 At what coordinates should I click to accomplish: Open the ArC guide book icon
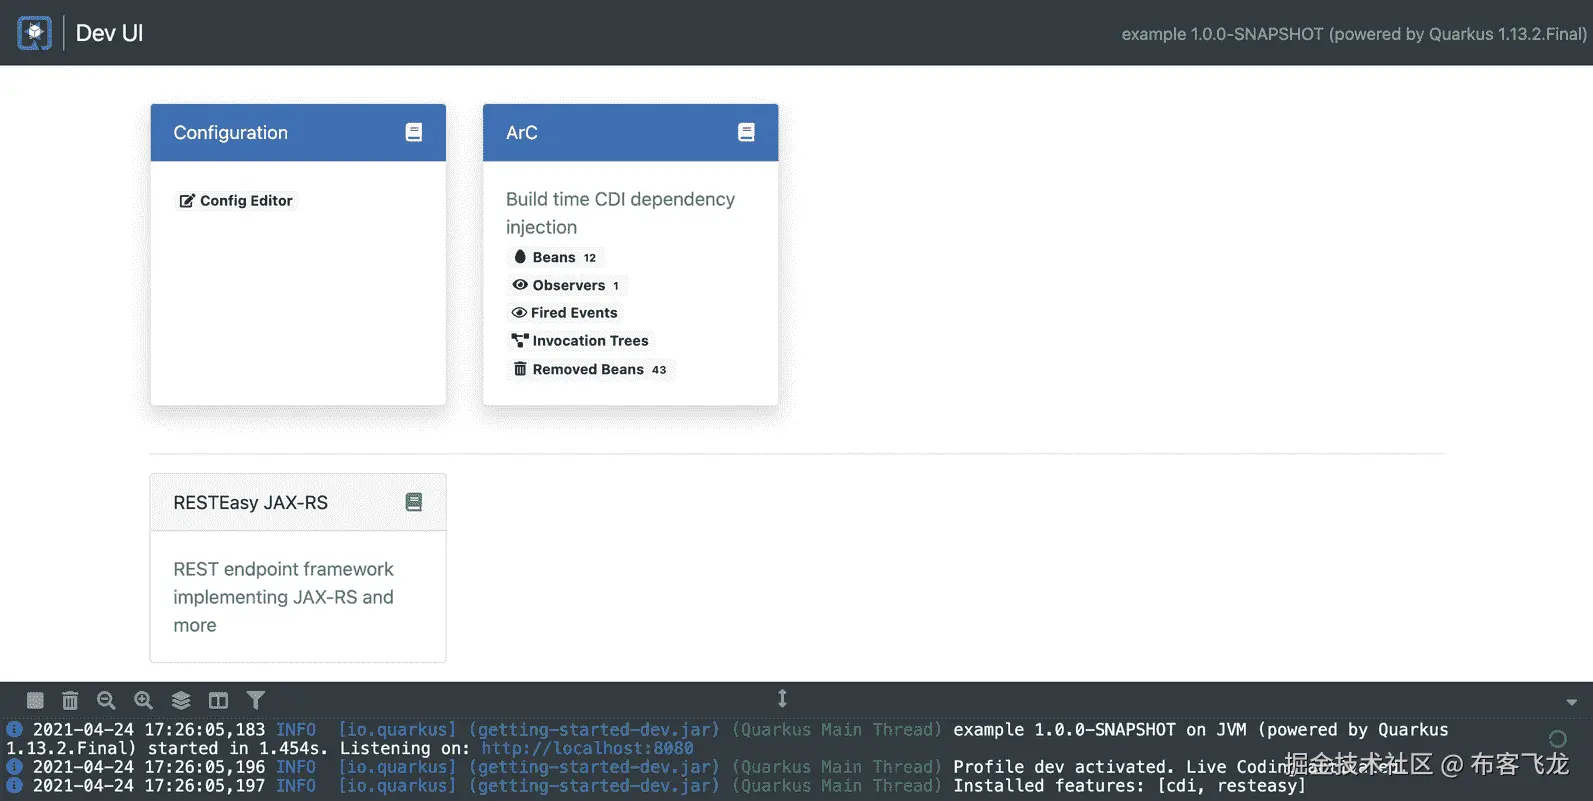746,132
